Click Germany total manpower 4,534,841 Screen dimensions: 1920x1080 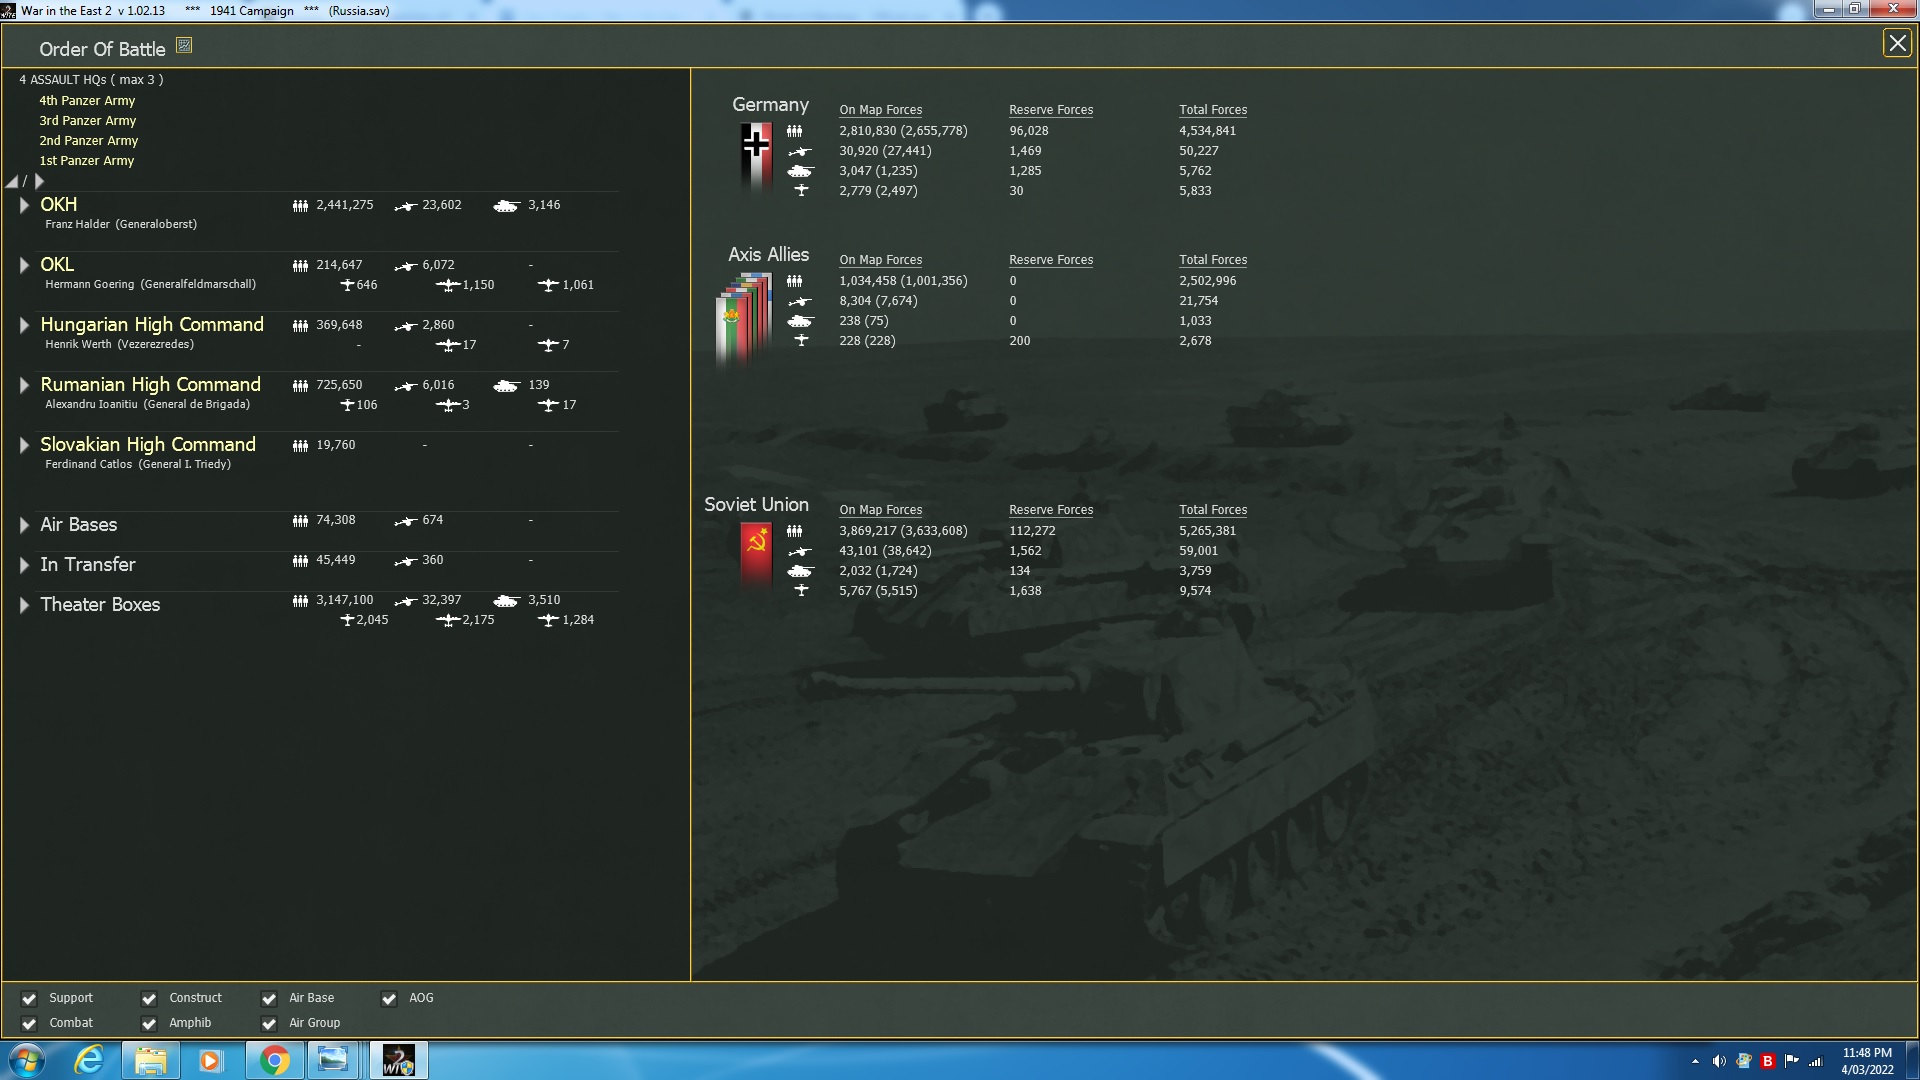click(1208, 131)
